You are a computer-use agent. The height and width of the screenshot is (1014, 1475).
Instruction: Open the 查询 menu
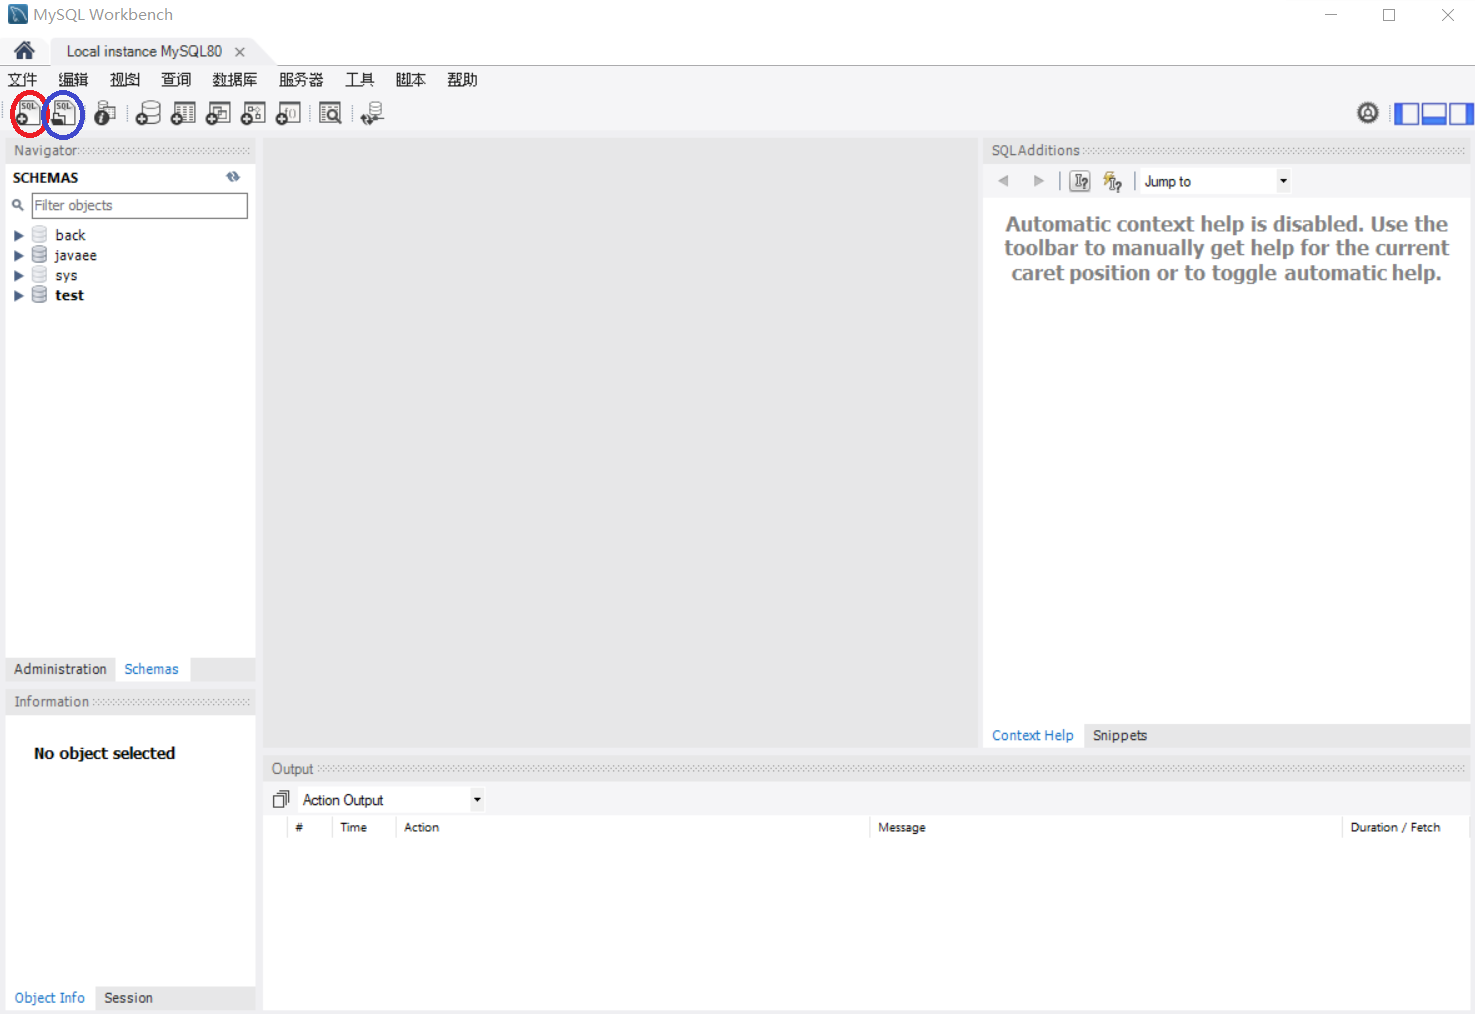[176, 80]
